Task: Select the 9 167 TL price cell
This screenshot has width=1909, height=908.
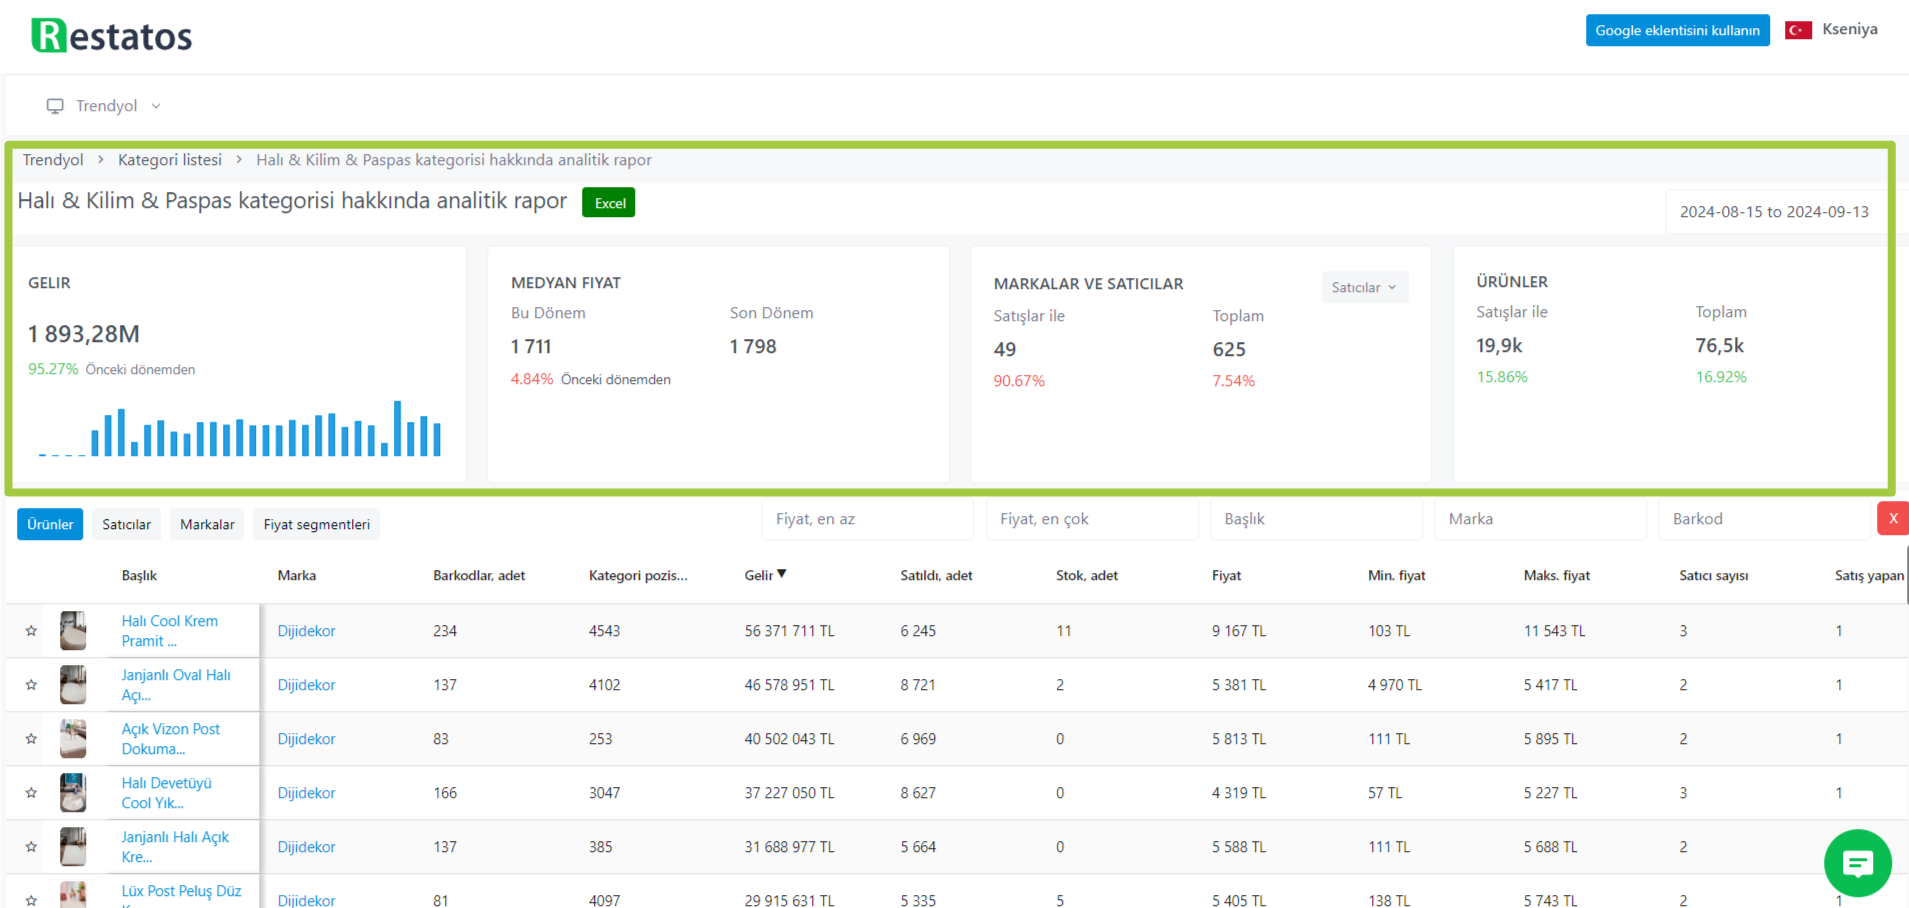Action: coord(1239,631)
